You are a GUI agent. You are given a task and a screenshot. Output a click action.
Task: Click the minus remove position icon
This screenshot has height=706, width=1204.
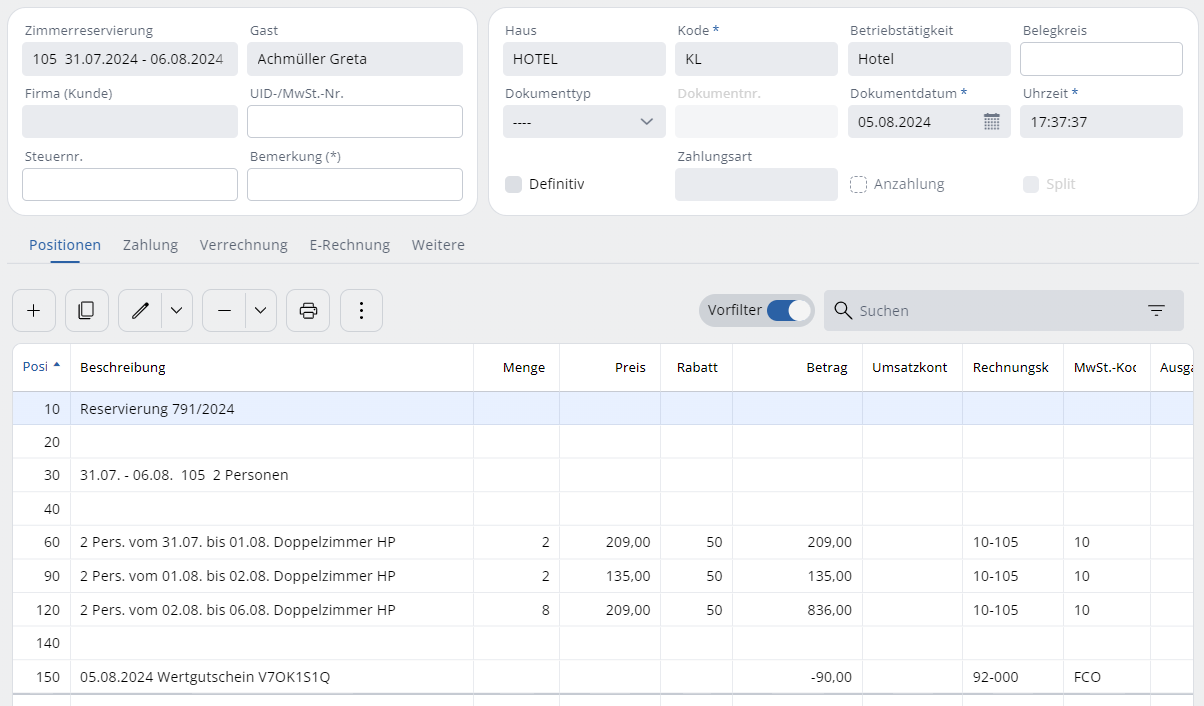(x=224, y=311)
